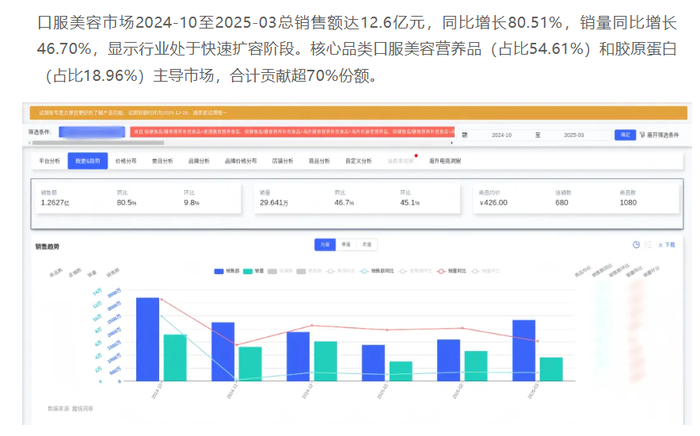Image resolution: width=700 pixels, height=436 pixels.
Task: Click the horizontal filter scrollbar thumb
Action: (98, 143)
